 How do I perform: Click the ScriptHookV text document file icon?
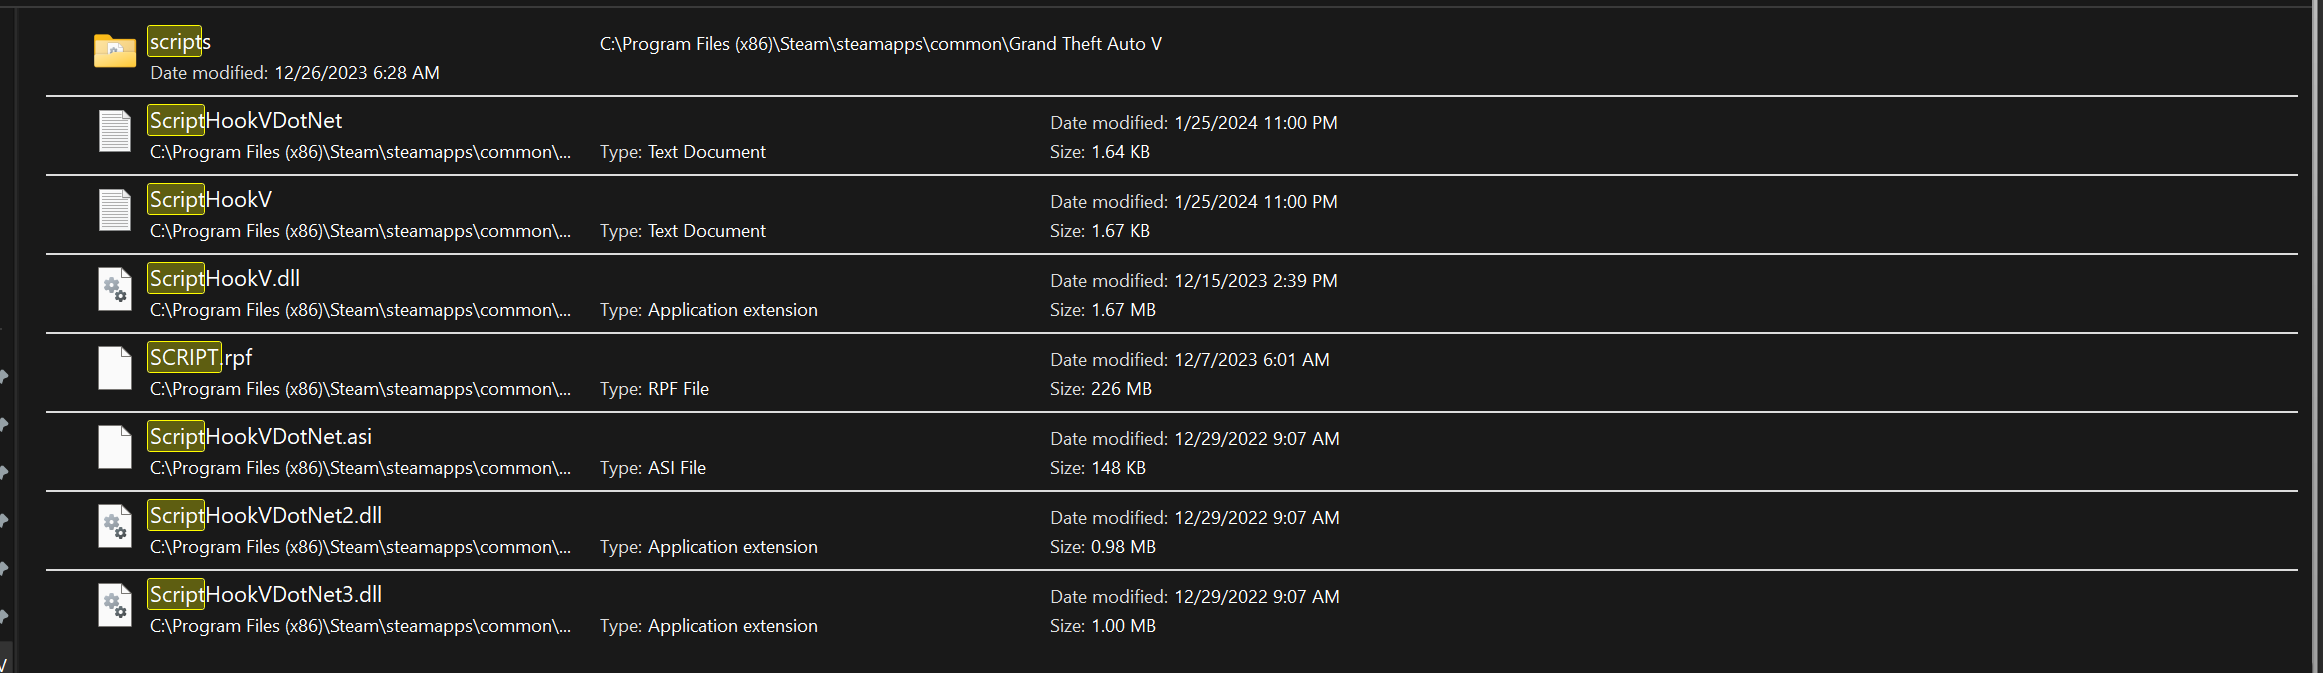pyautogui.click(x=115, y=210)
